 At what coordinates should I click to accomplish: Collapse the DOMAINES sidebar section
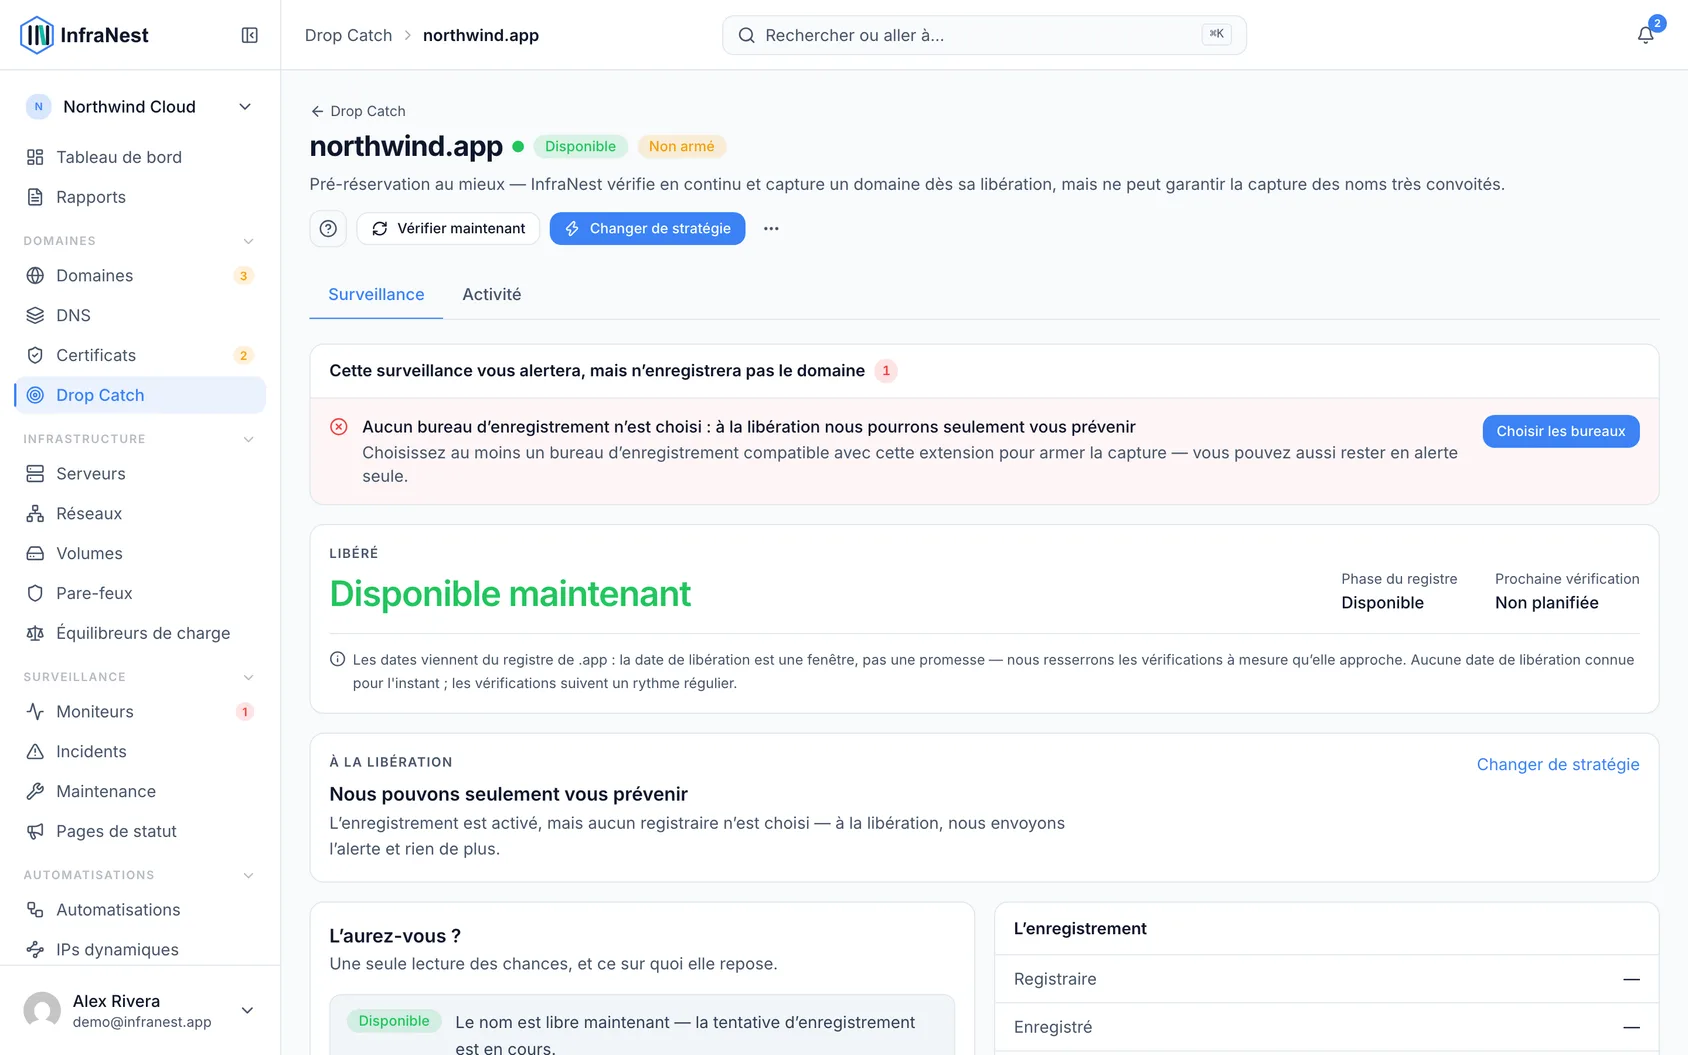pyautogui.click(x=249, y=241)
